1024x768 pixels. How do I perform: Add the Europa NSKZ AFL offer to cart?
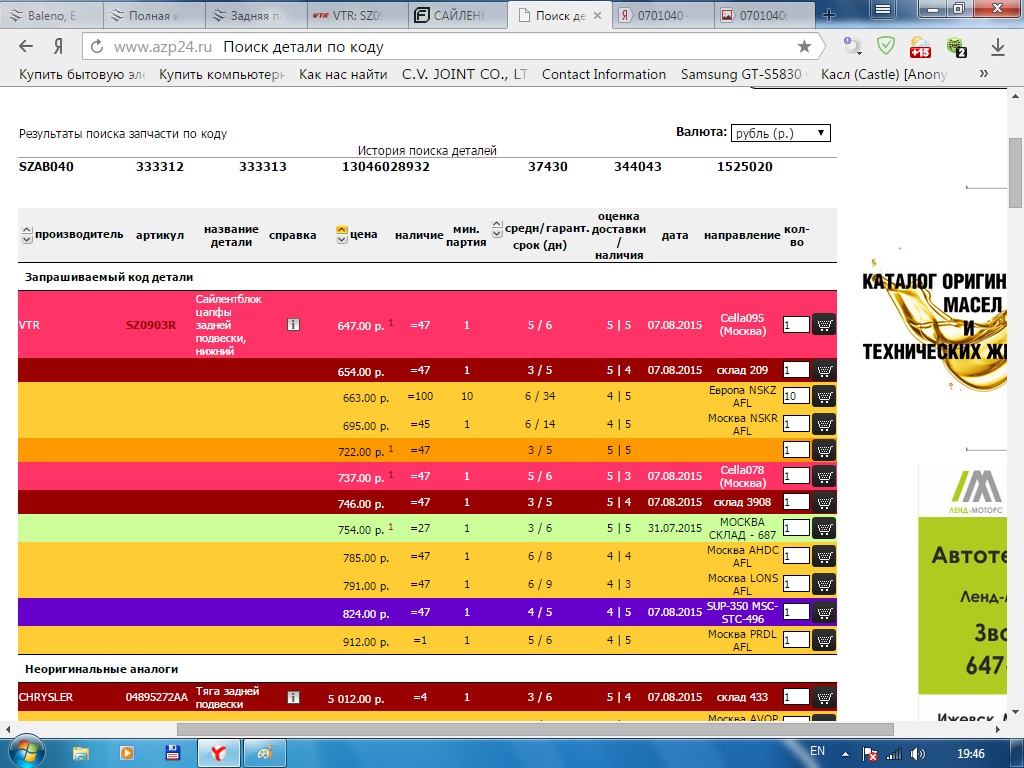tap(823, 397)
